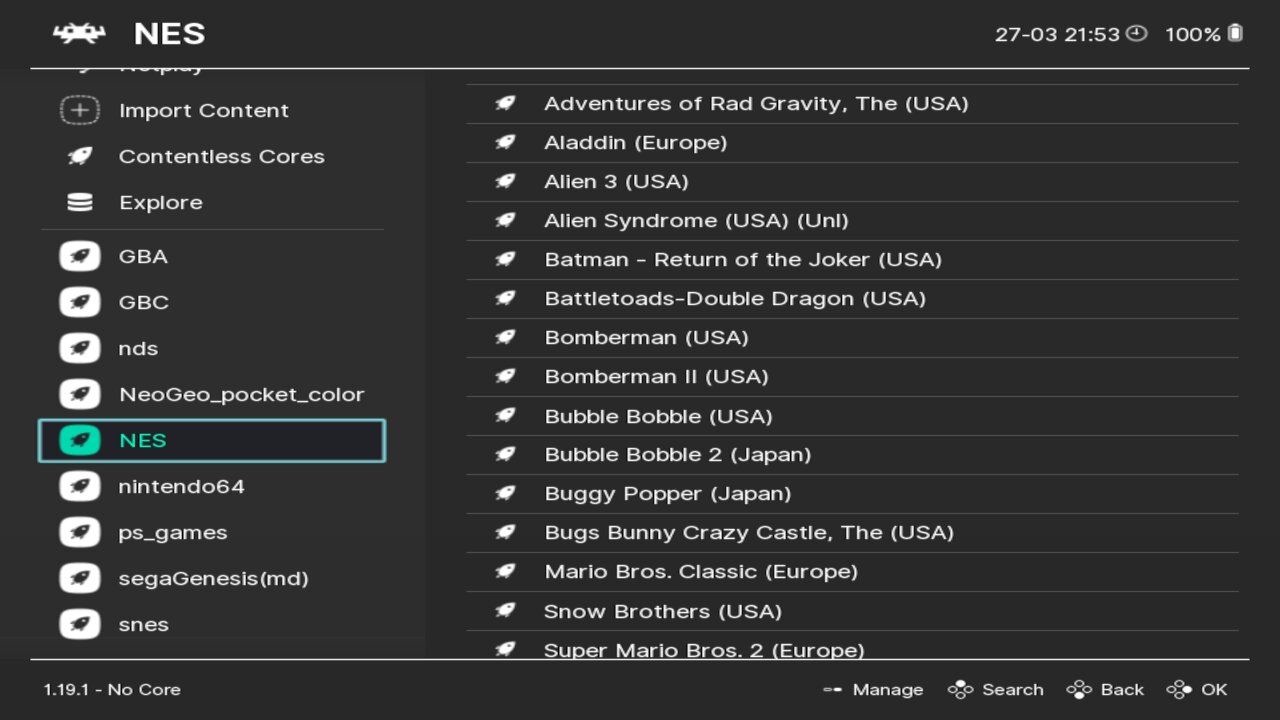Click the rocket icon beside Aladdin (Europe)
The width and height of the screenshot is (1280, 720).
506,142
